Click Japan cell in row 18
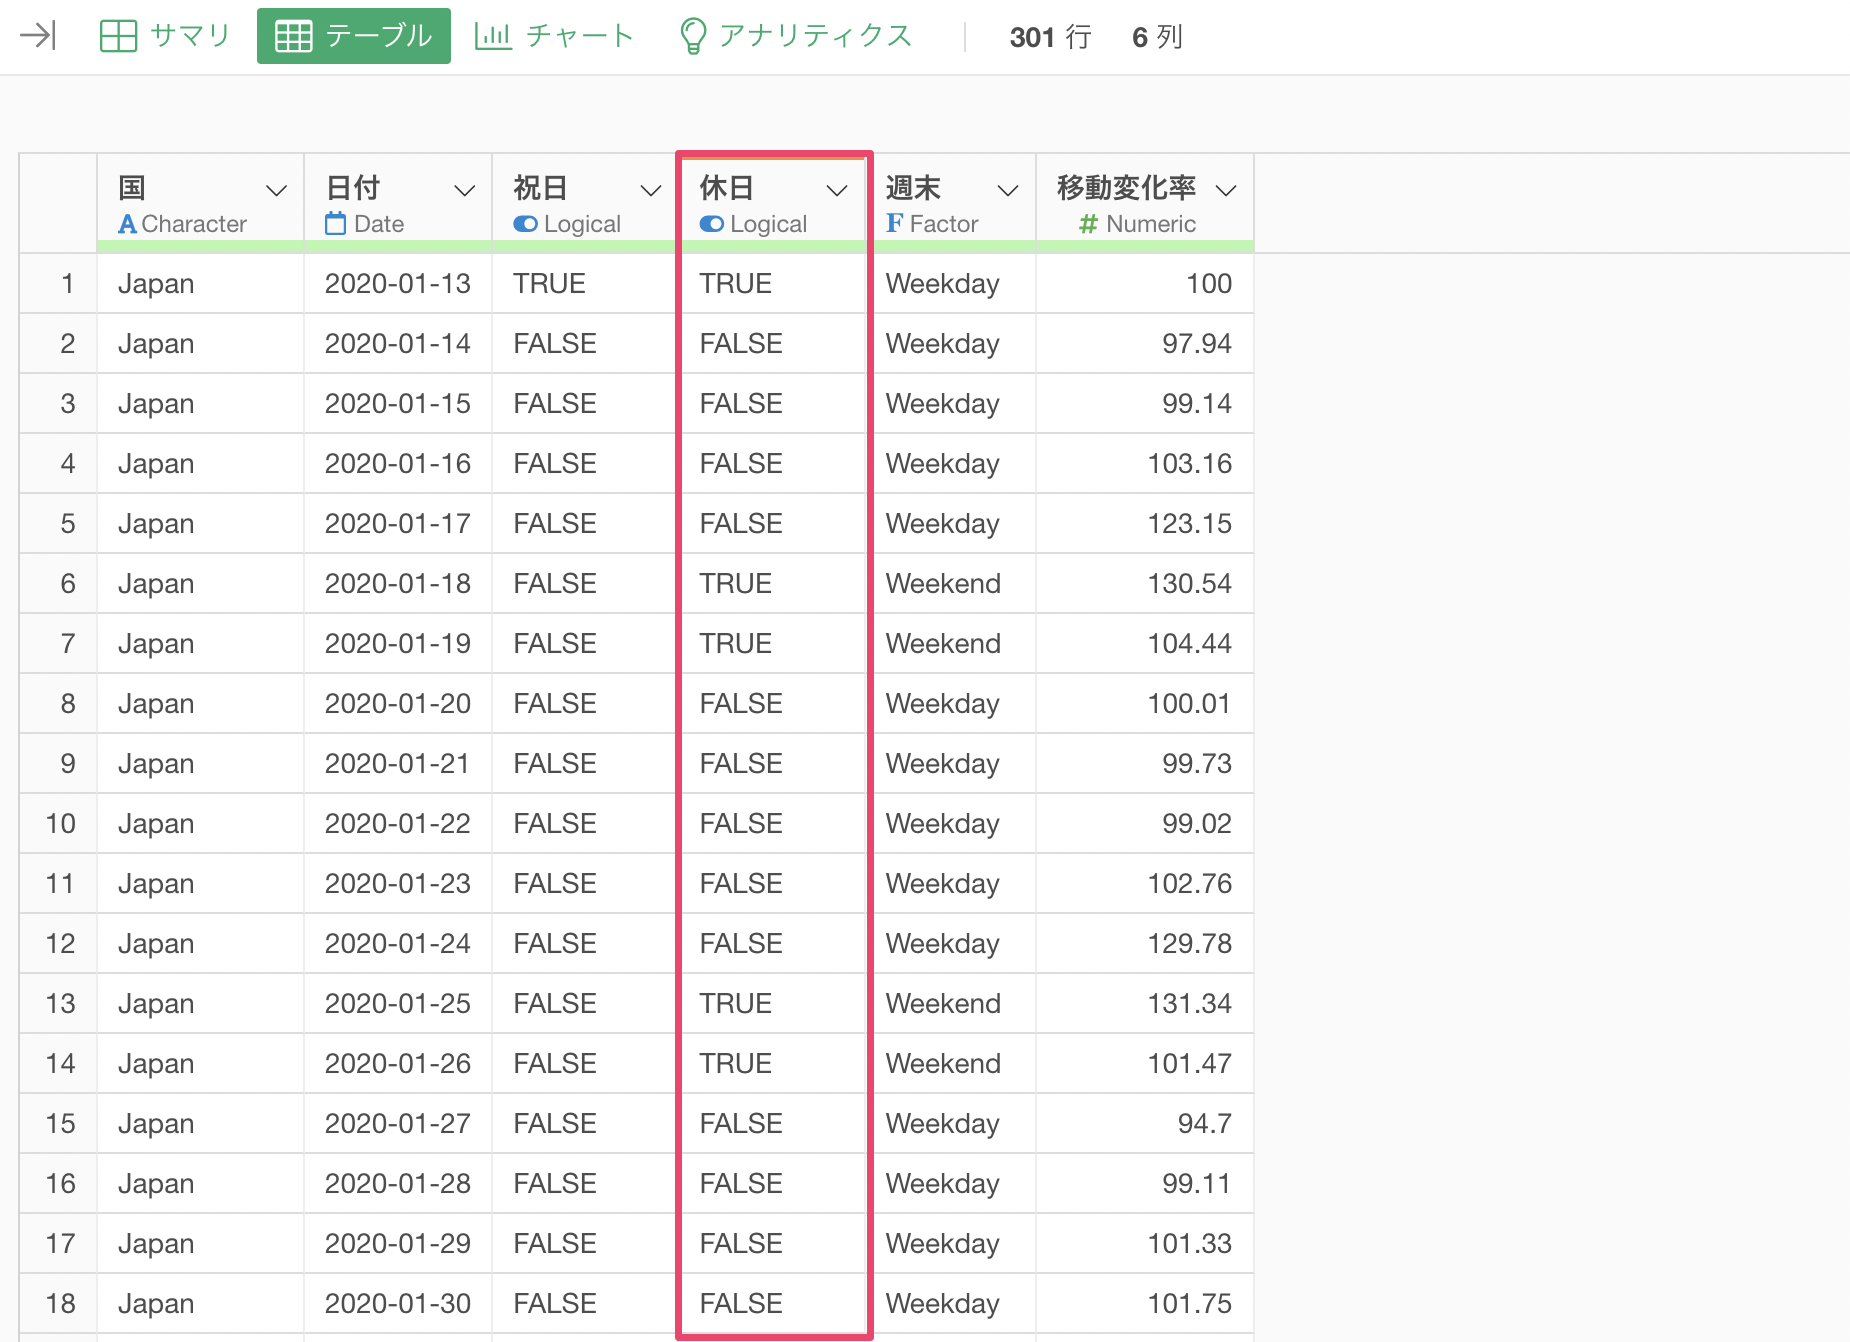Viewport: 1850px width, 1342px height. [x=200, y=1304]
